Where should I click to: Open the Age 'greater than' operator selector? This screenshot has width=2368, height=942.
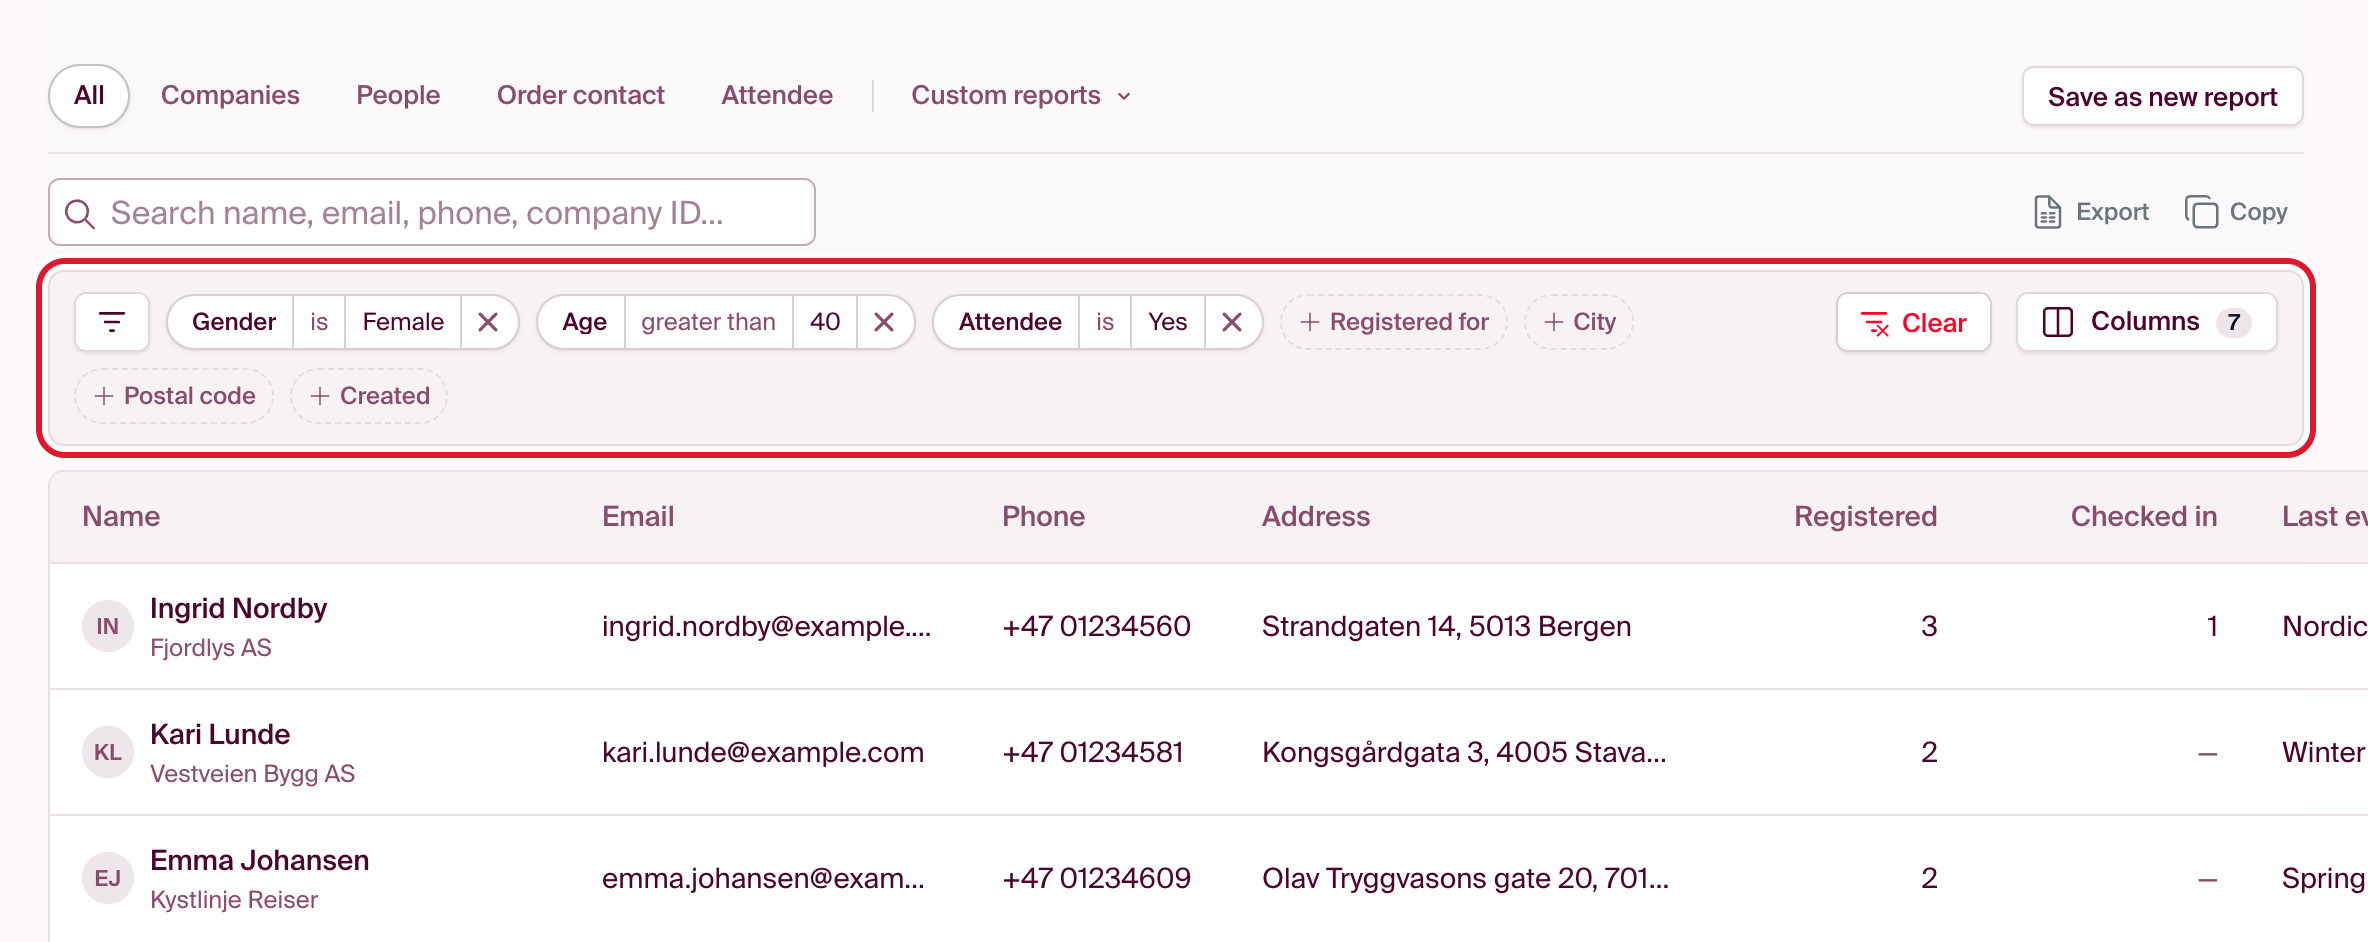click(708, 322)
